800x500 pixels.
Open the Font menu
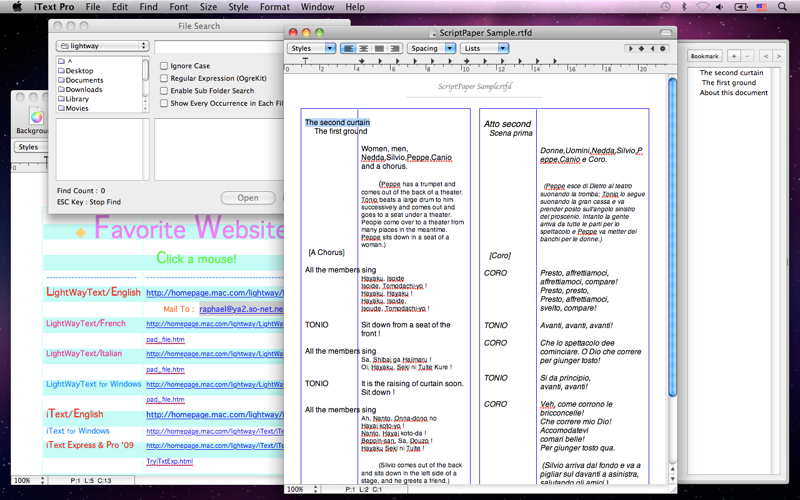tap(179, 7)
